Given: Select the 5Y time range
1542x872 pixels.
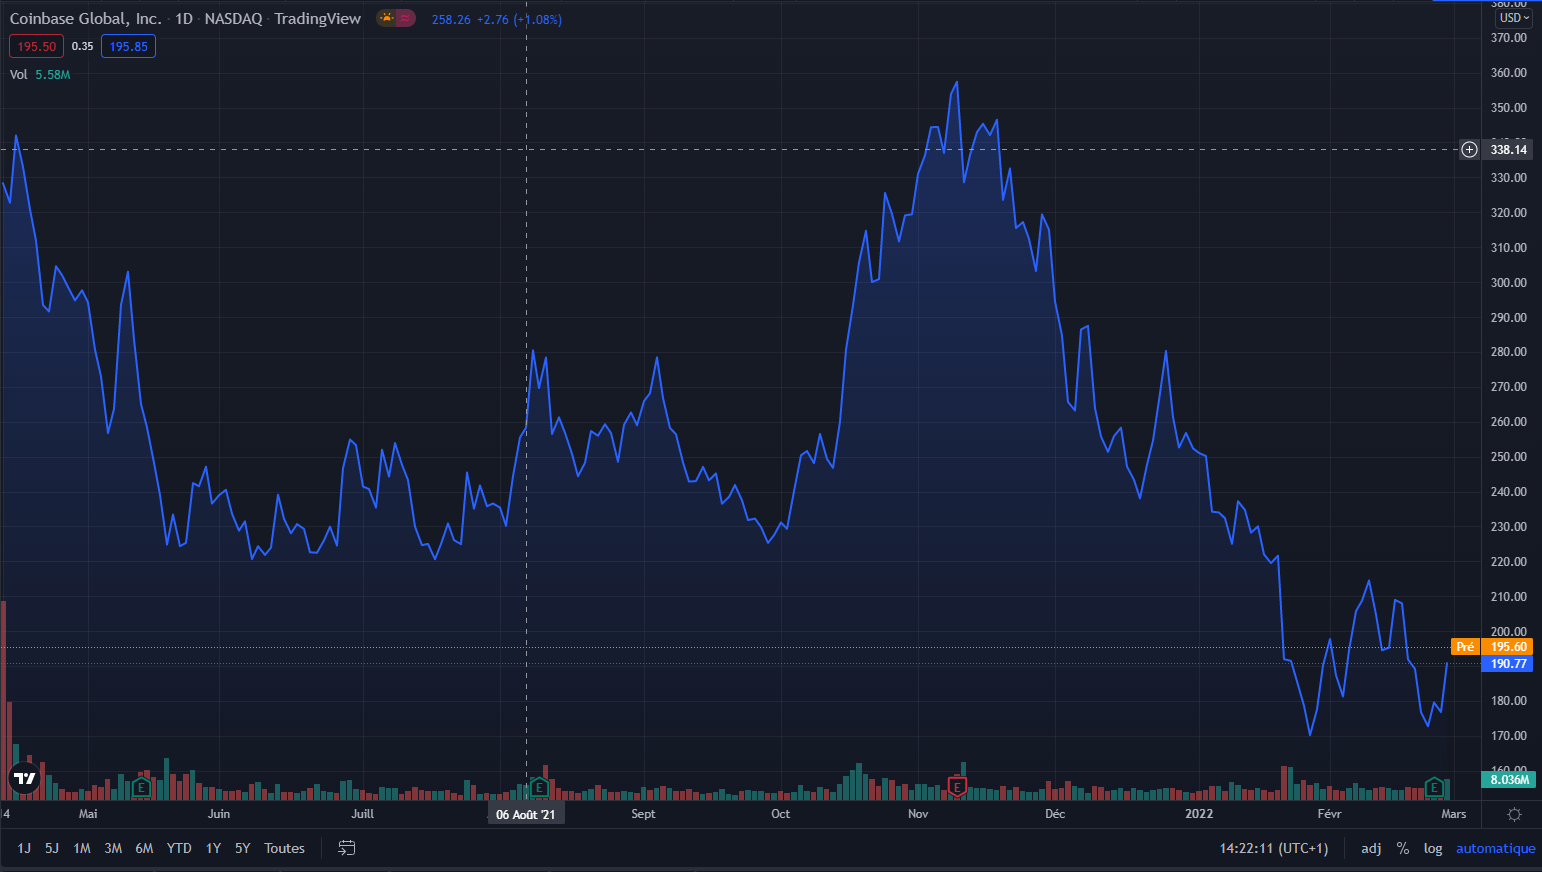Looking at the screenshot, I should coord(242,848).
